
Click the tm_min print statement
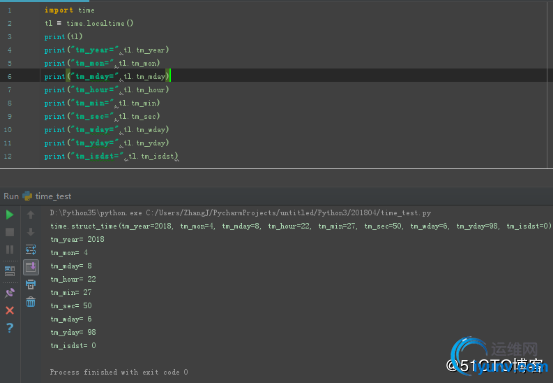point(102,103)
